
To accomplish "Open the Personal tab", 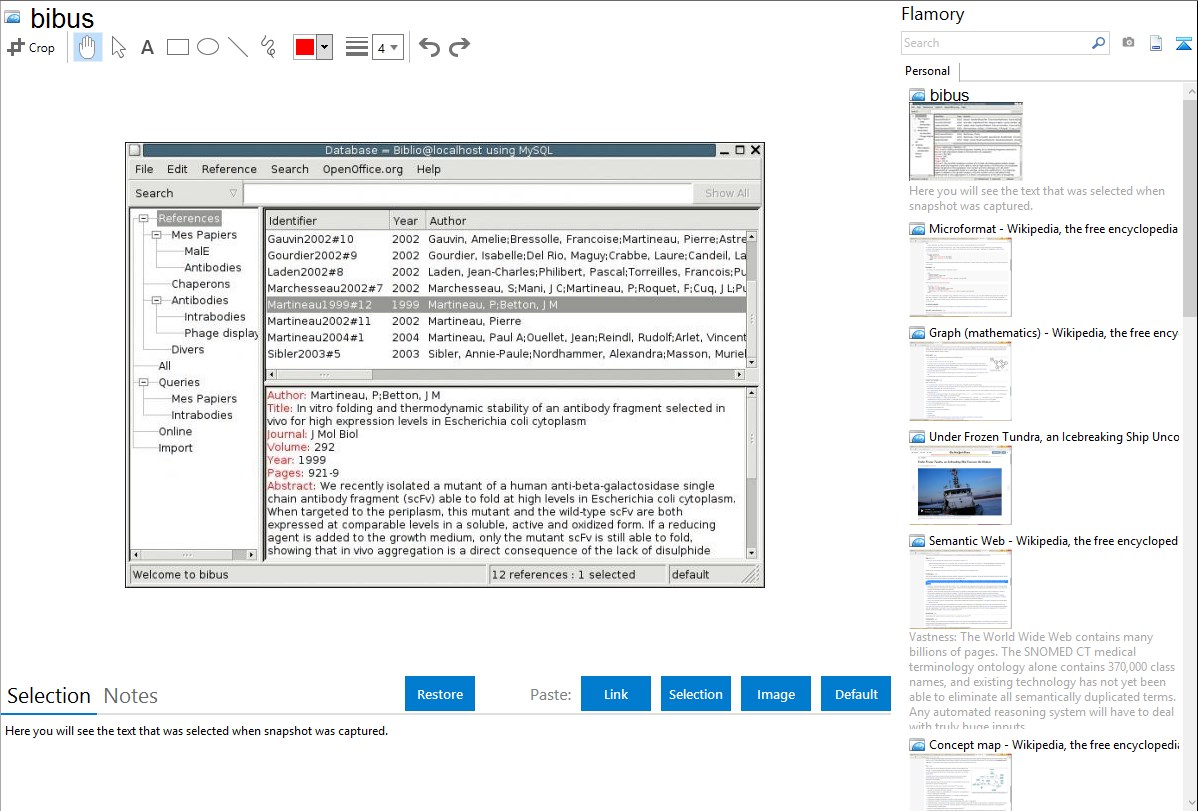I will [927, 71].
